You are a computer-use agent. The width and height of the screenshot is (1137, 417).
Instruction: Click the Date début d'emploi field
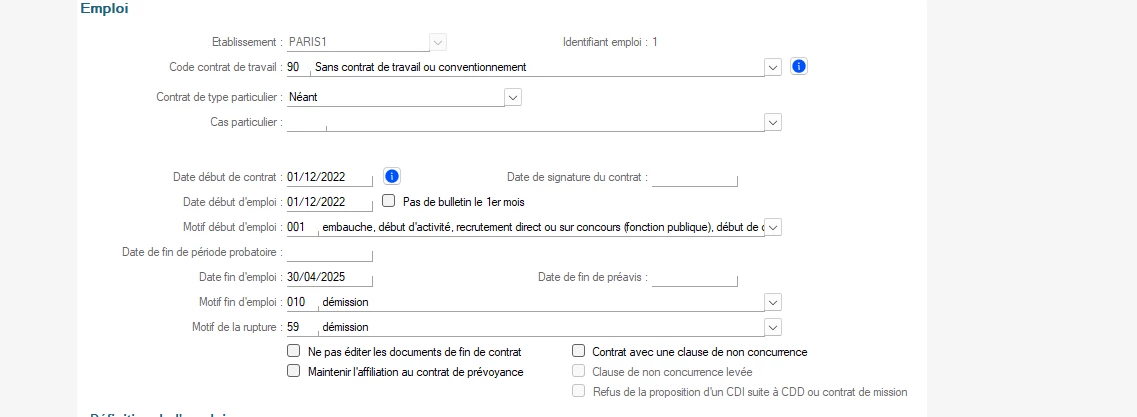330,202
